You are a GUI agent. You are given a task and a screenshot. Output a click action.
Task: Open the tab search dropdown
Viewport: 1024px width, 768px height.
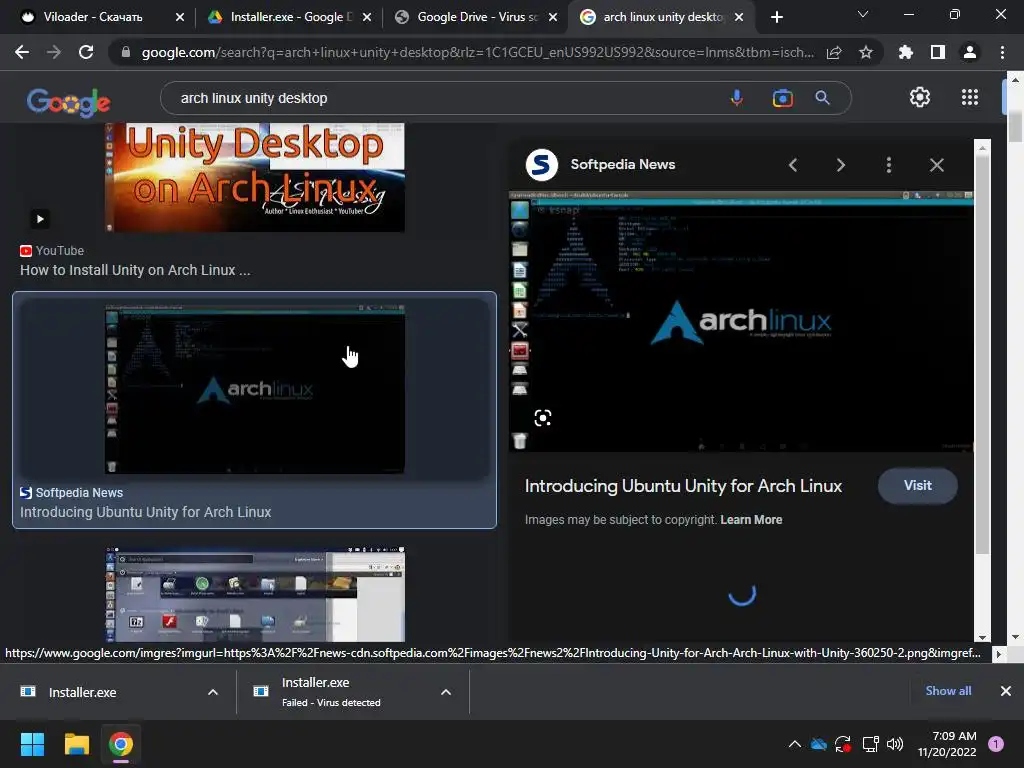point(863,14)
